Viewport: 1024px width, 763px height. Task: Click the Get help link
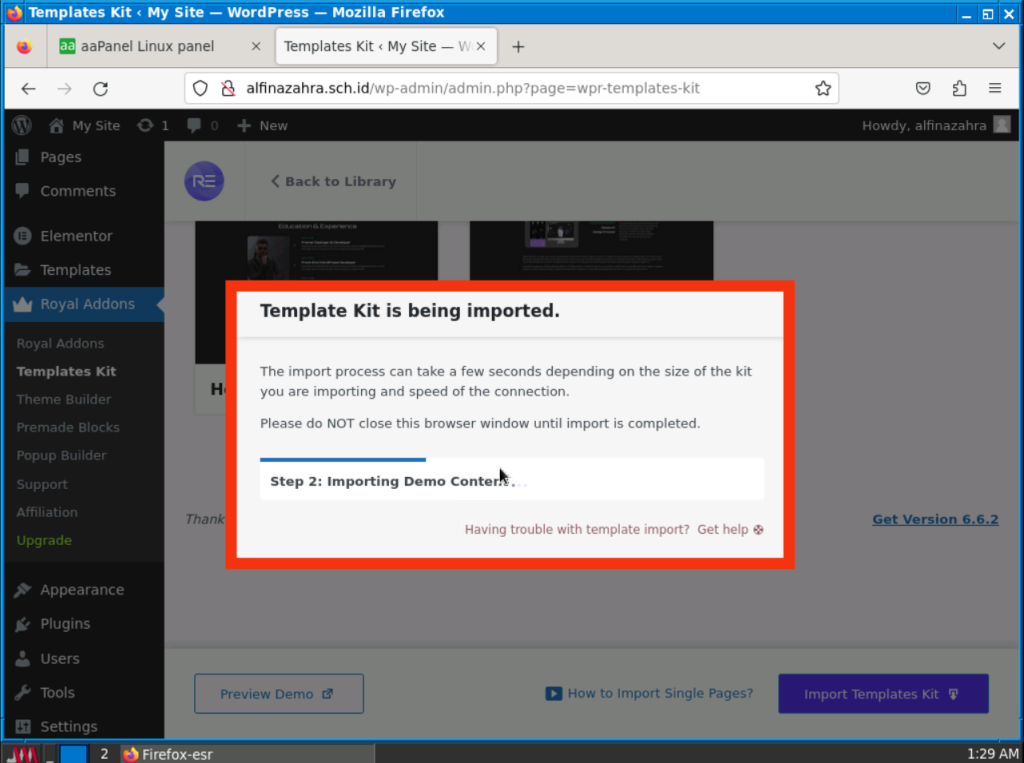click(729, 529)
